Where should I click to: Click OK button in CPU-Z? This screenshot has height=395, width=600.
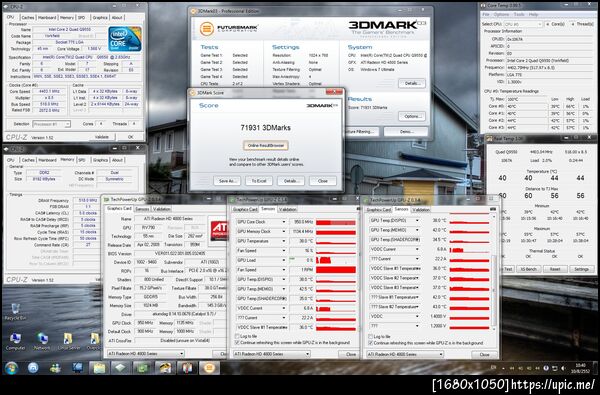[130, 137]
